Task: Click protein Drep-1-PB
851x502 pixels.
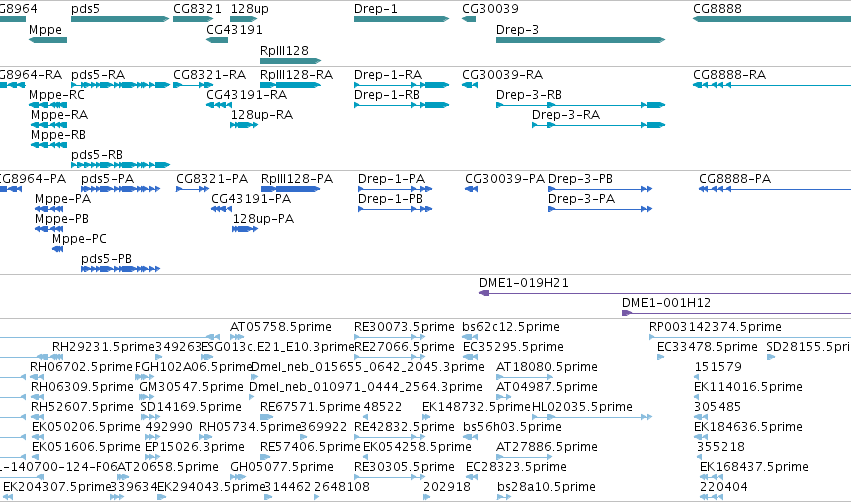Action: point(395,209)
